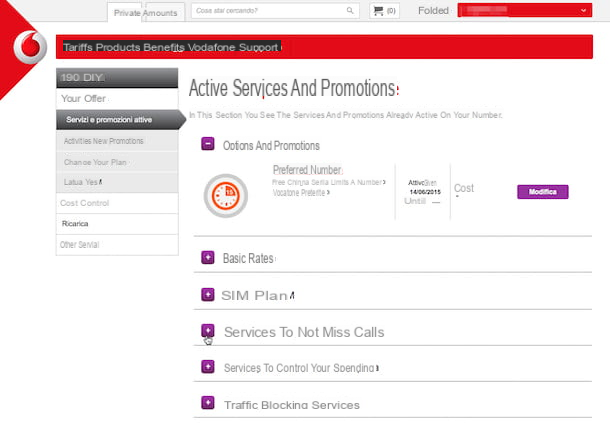
Task: Open the Tariffs menu
Action: (x=78, y=47)
